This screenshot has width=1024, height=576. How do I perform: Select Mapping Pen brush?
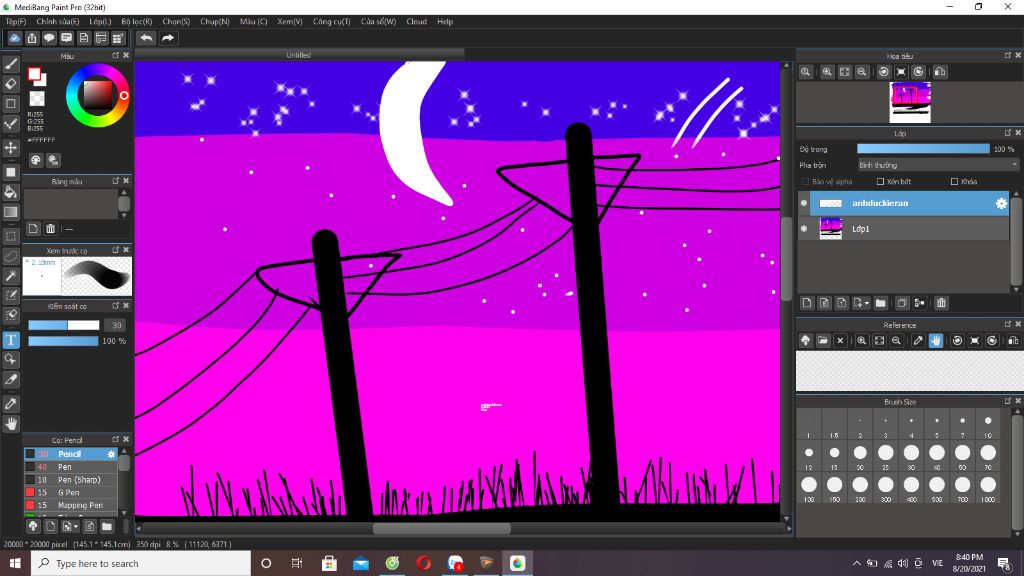point(71,505)
